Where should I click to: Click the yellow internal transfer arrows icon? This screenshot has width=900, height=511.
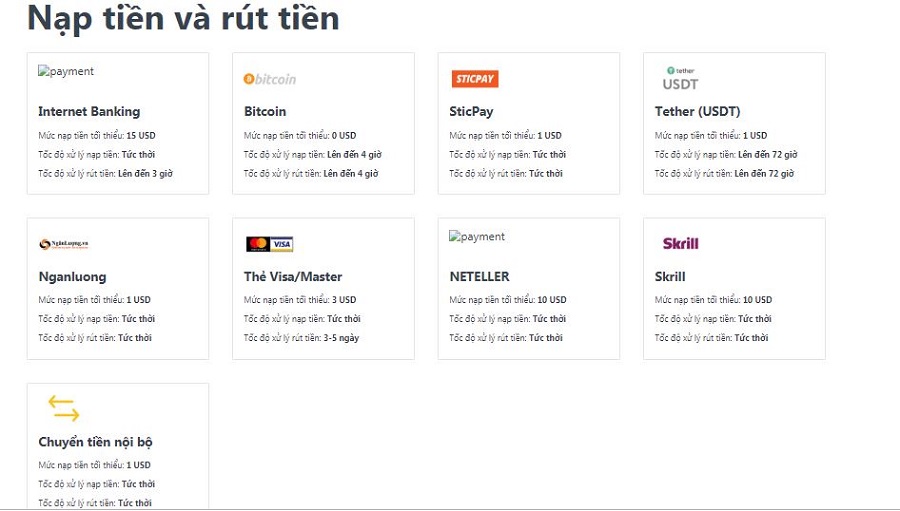point(63,408)
